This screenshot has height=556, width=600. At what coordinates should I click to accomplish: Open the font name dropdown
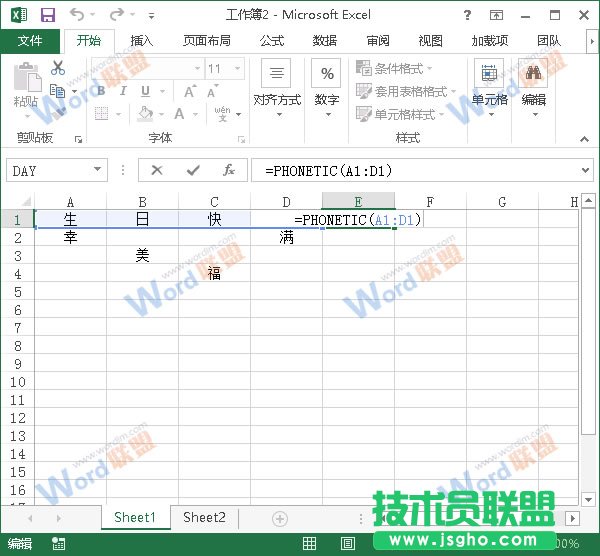197,68
